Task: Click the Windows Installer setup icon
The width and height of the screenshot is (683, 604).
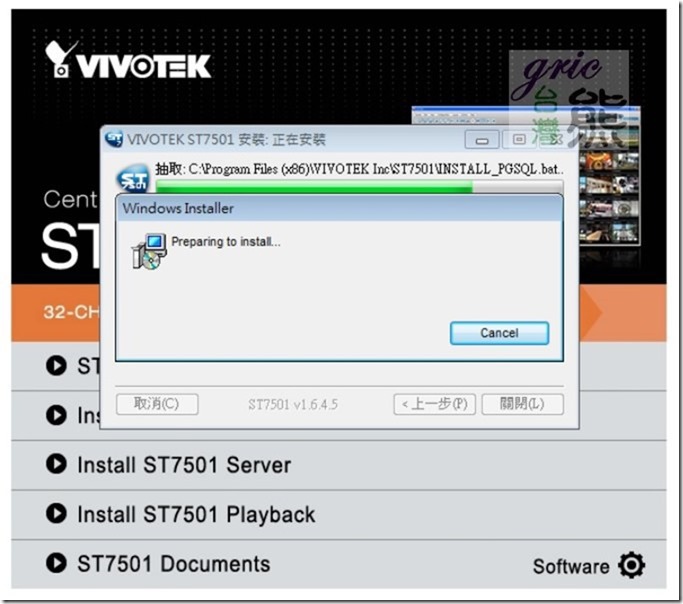Action: click(149, 252)
